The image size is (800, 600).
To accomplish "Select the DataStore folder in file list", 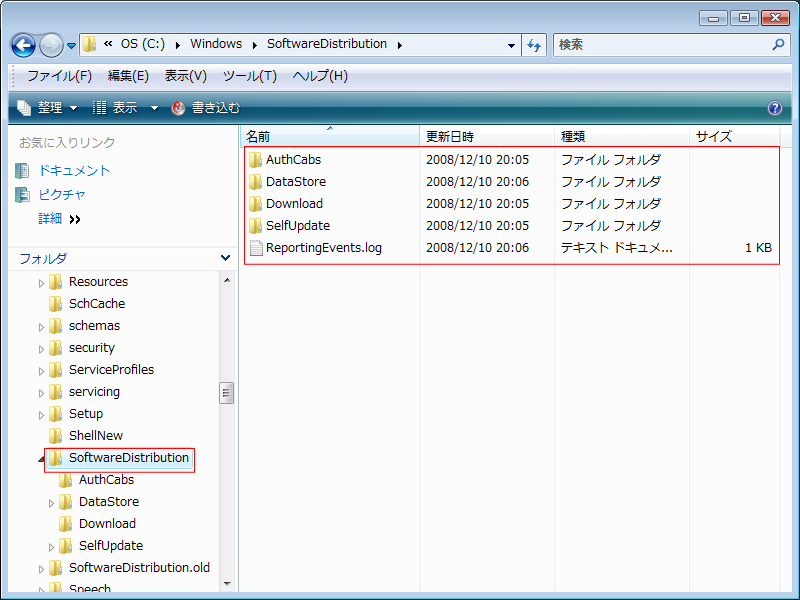I will (296, 182).
